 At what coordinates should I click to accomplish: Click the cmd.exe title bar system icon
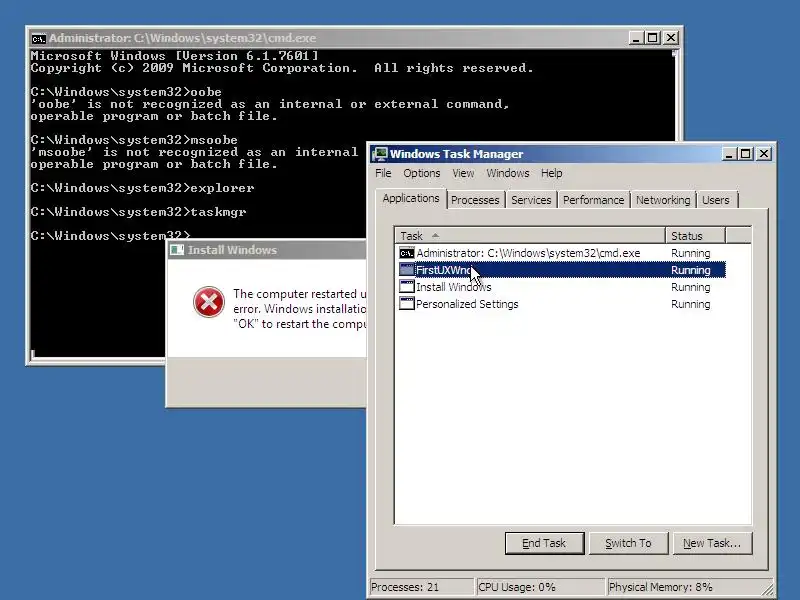(38, 39)
